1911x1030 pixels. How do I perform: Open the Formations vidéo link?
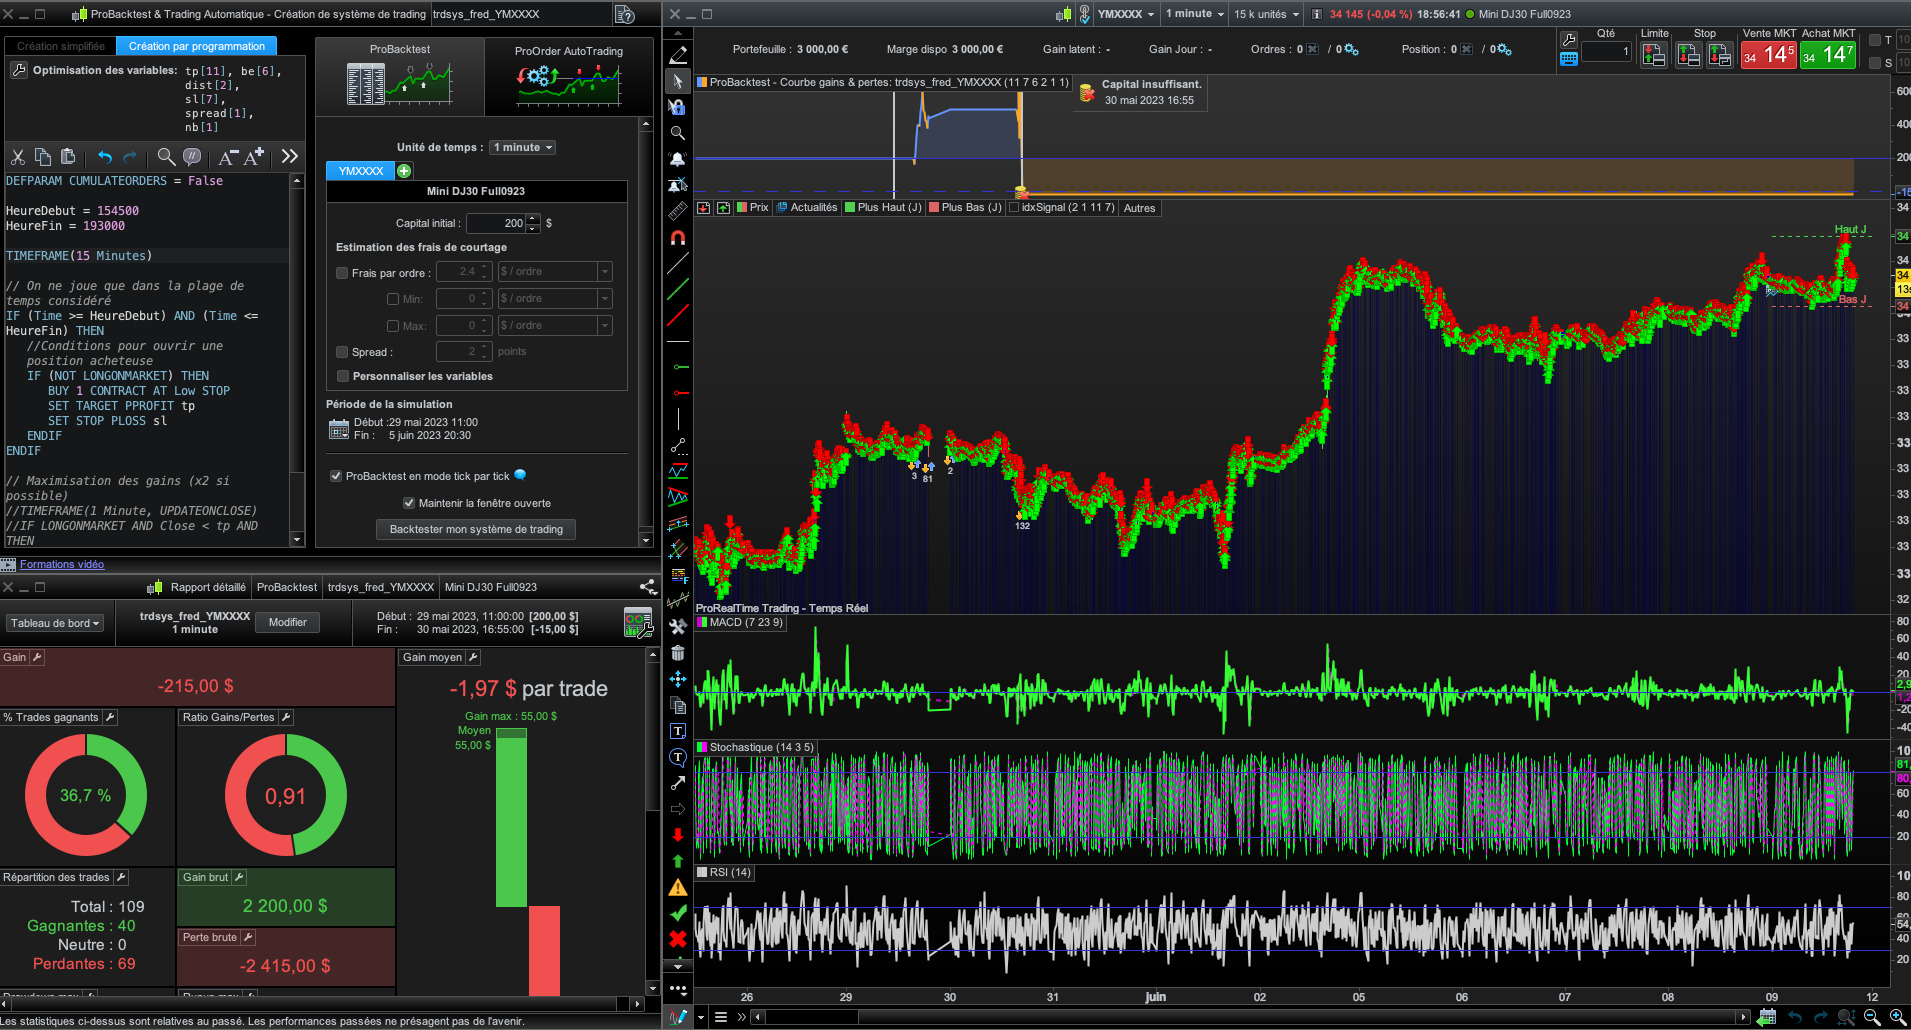[62, 564]
